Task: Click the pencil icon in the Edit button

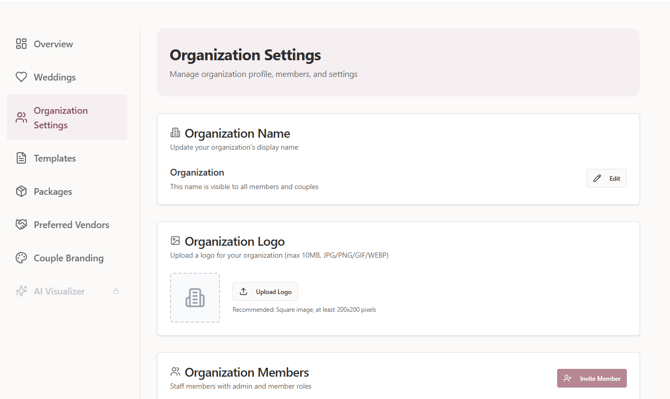Action: point(597,178)
